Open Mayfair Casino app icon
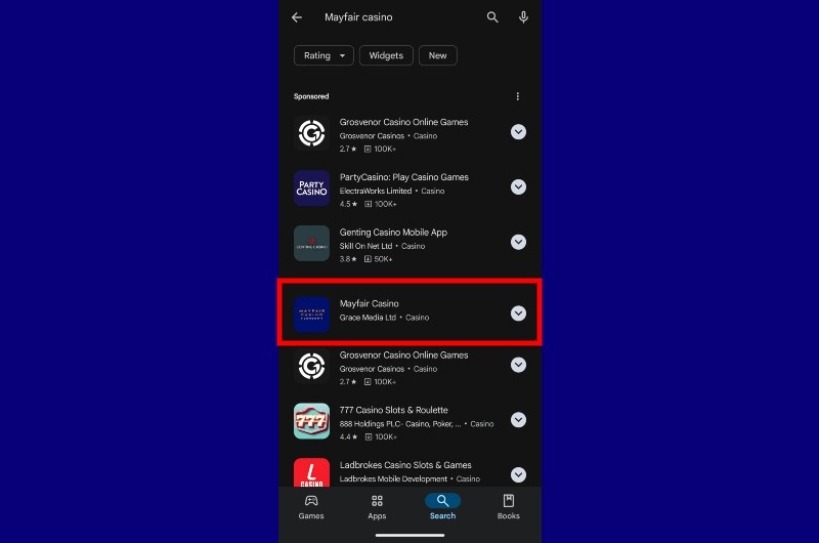819x543 pixels. (x=312, y=314)
